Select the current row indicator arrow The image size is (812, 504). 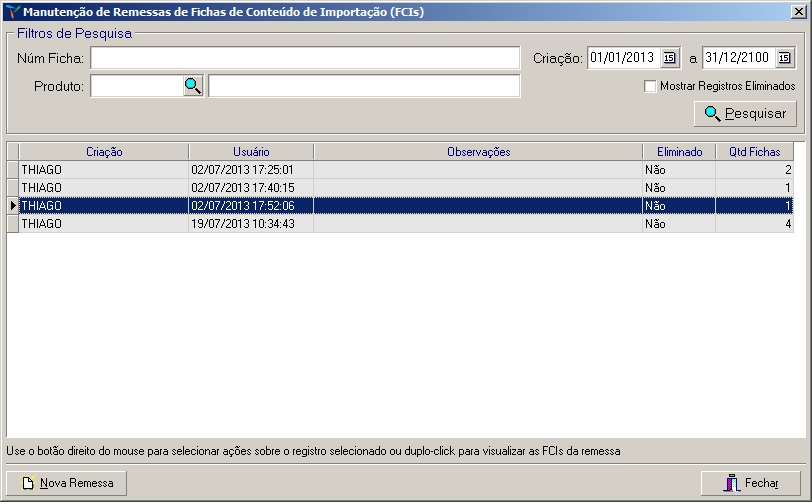(x=13, y=206)
